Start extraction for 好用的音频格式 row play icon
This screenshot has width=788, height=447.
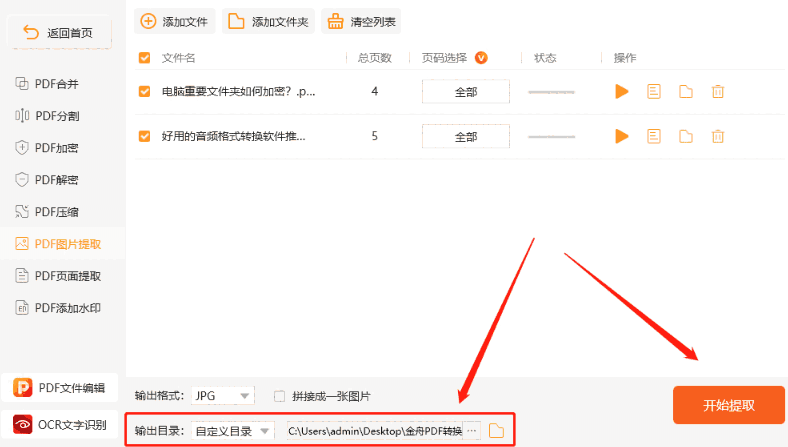click(622, 136)
